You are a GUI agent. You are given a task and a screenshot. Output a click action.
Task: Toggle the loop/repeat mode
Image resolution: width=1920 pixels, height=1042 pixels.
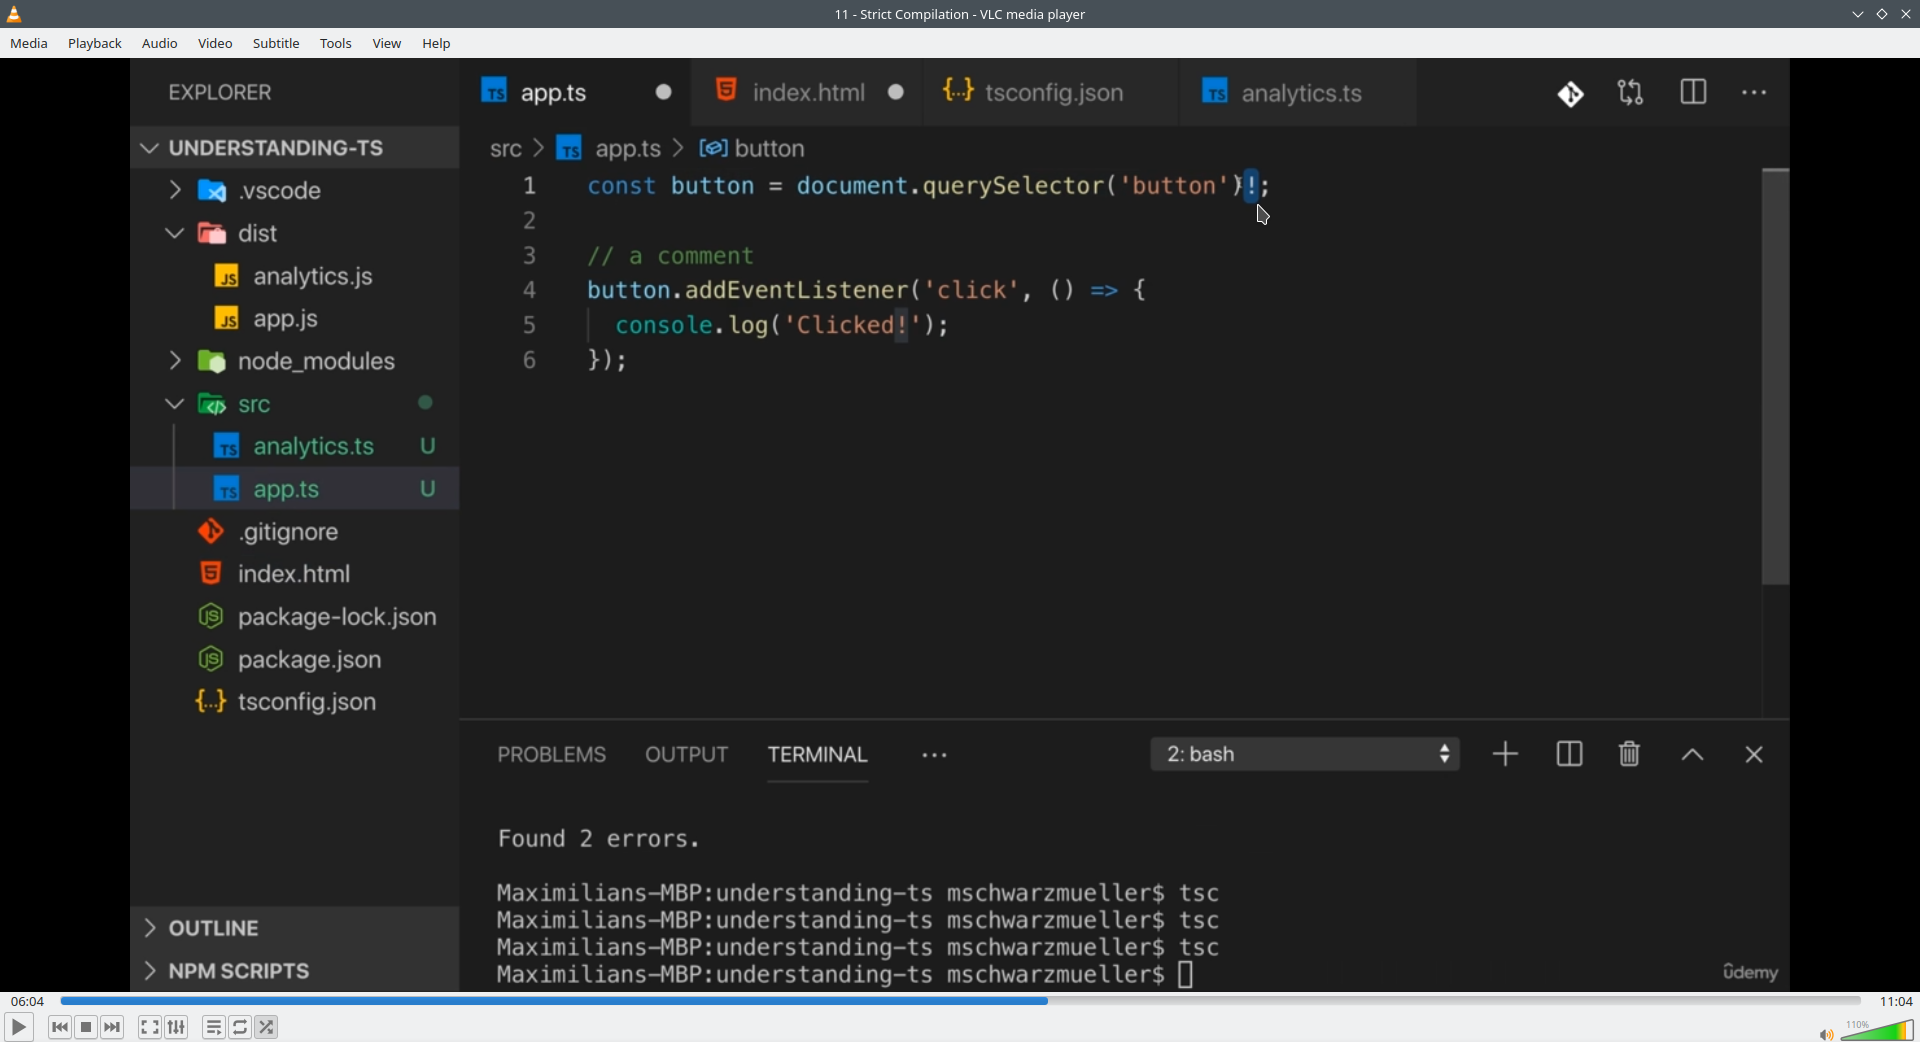pos(240,1027)
